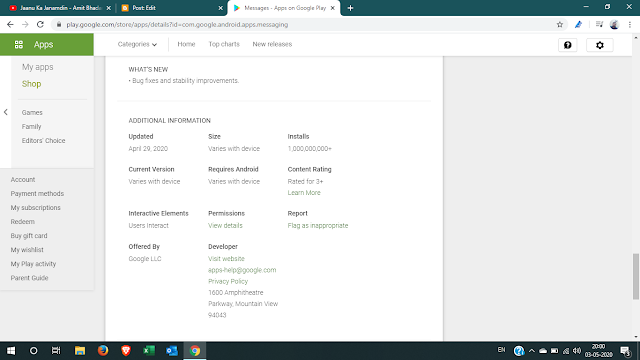
Task: Open the media control playlist icon
Action: coord(599,24)
